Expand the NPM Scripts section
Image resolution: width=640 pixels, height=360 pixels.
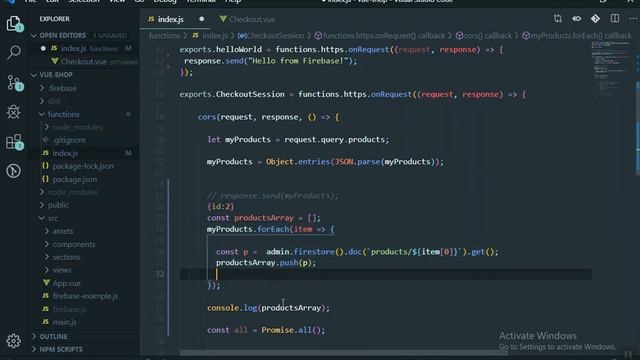tap(61, 349)
